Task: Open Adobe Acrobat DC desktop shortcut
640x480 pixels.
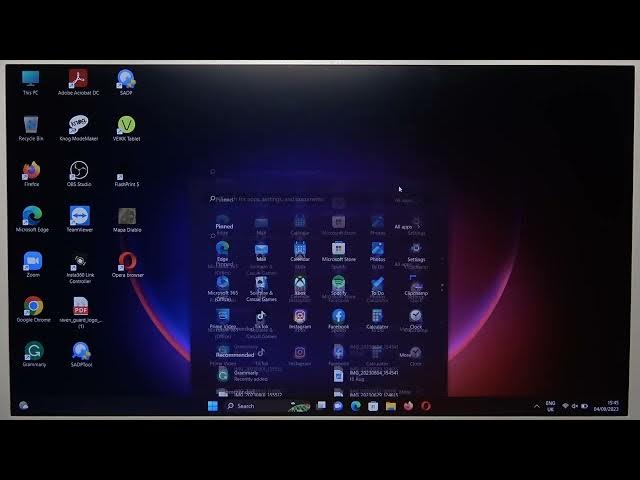Action: (78, 82)
